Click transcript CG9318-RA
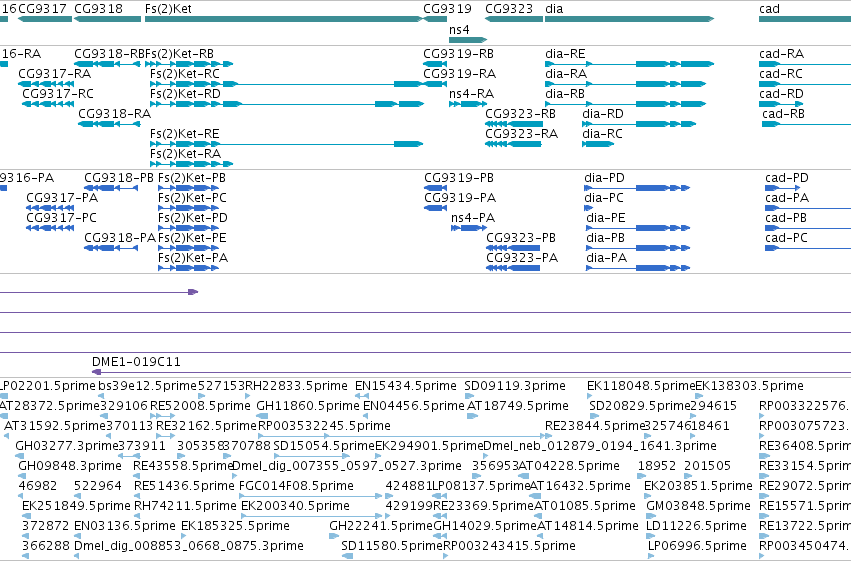 115,114
